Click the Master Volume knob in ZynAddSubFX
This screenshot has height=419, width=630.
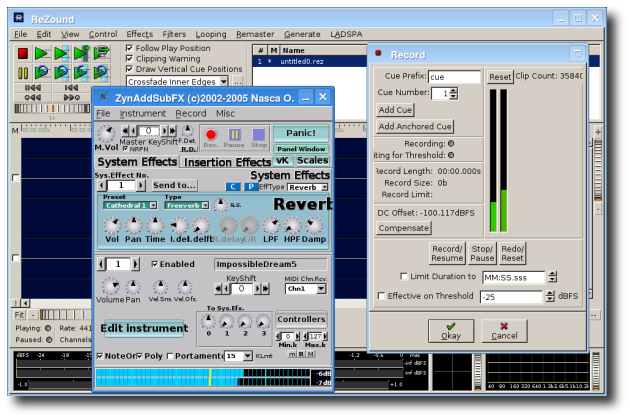coord(105,134)
